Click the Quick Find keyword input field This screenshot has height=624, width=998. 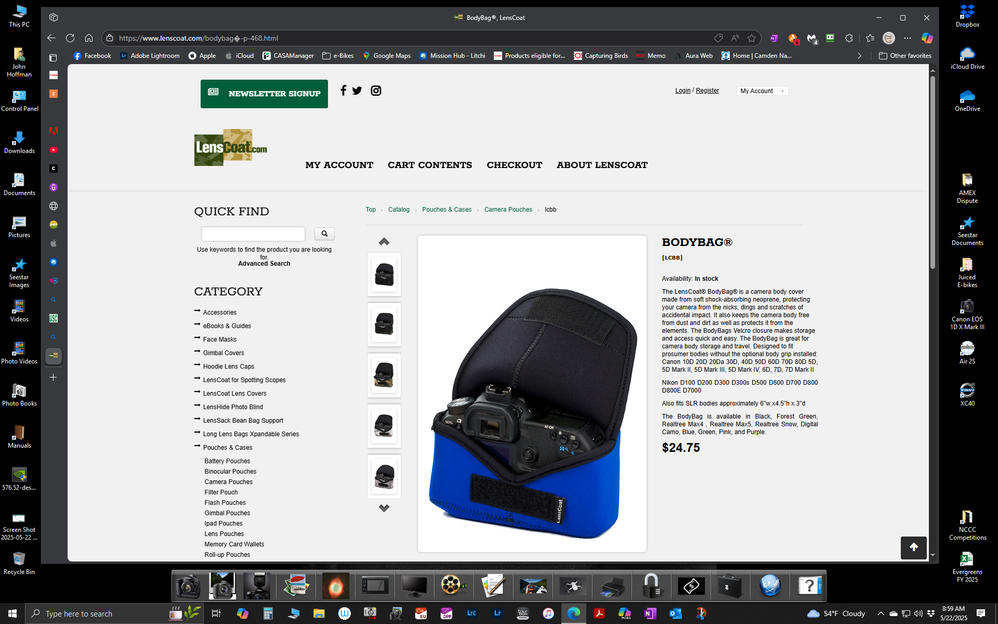[x=253, y=234]
